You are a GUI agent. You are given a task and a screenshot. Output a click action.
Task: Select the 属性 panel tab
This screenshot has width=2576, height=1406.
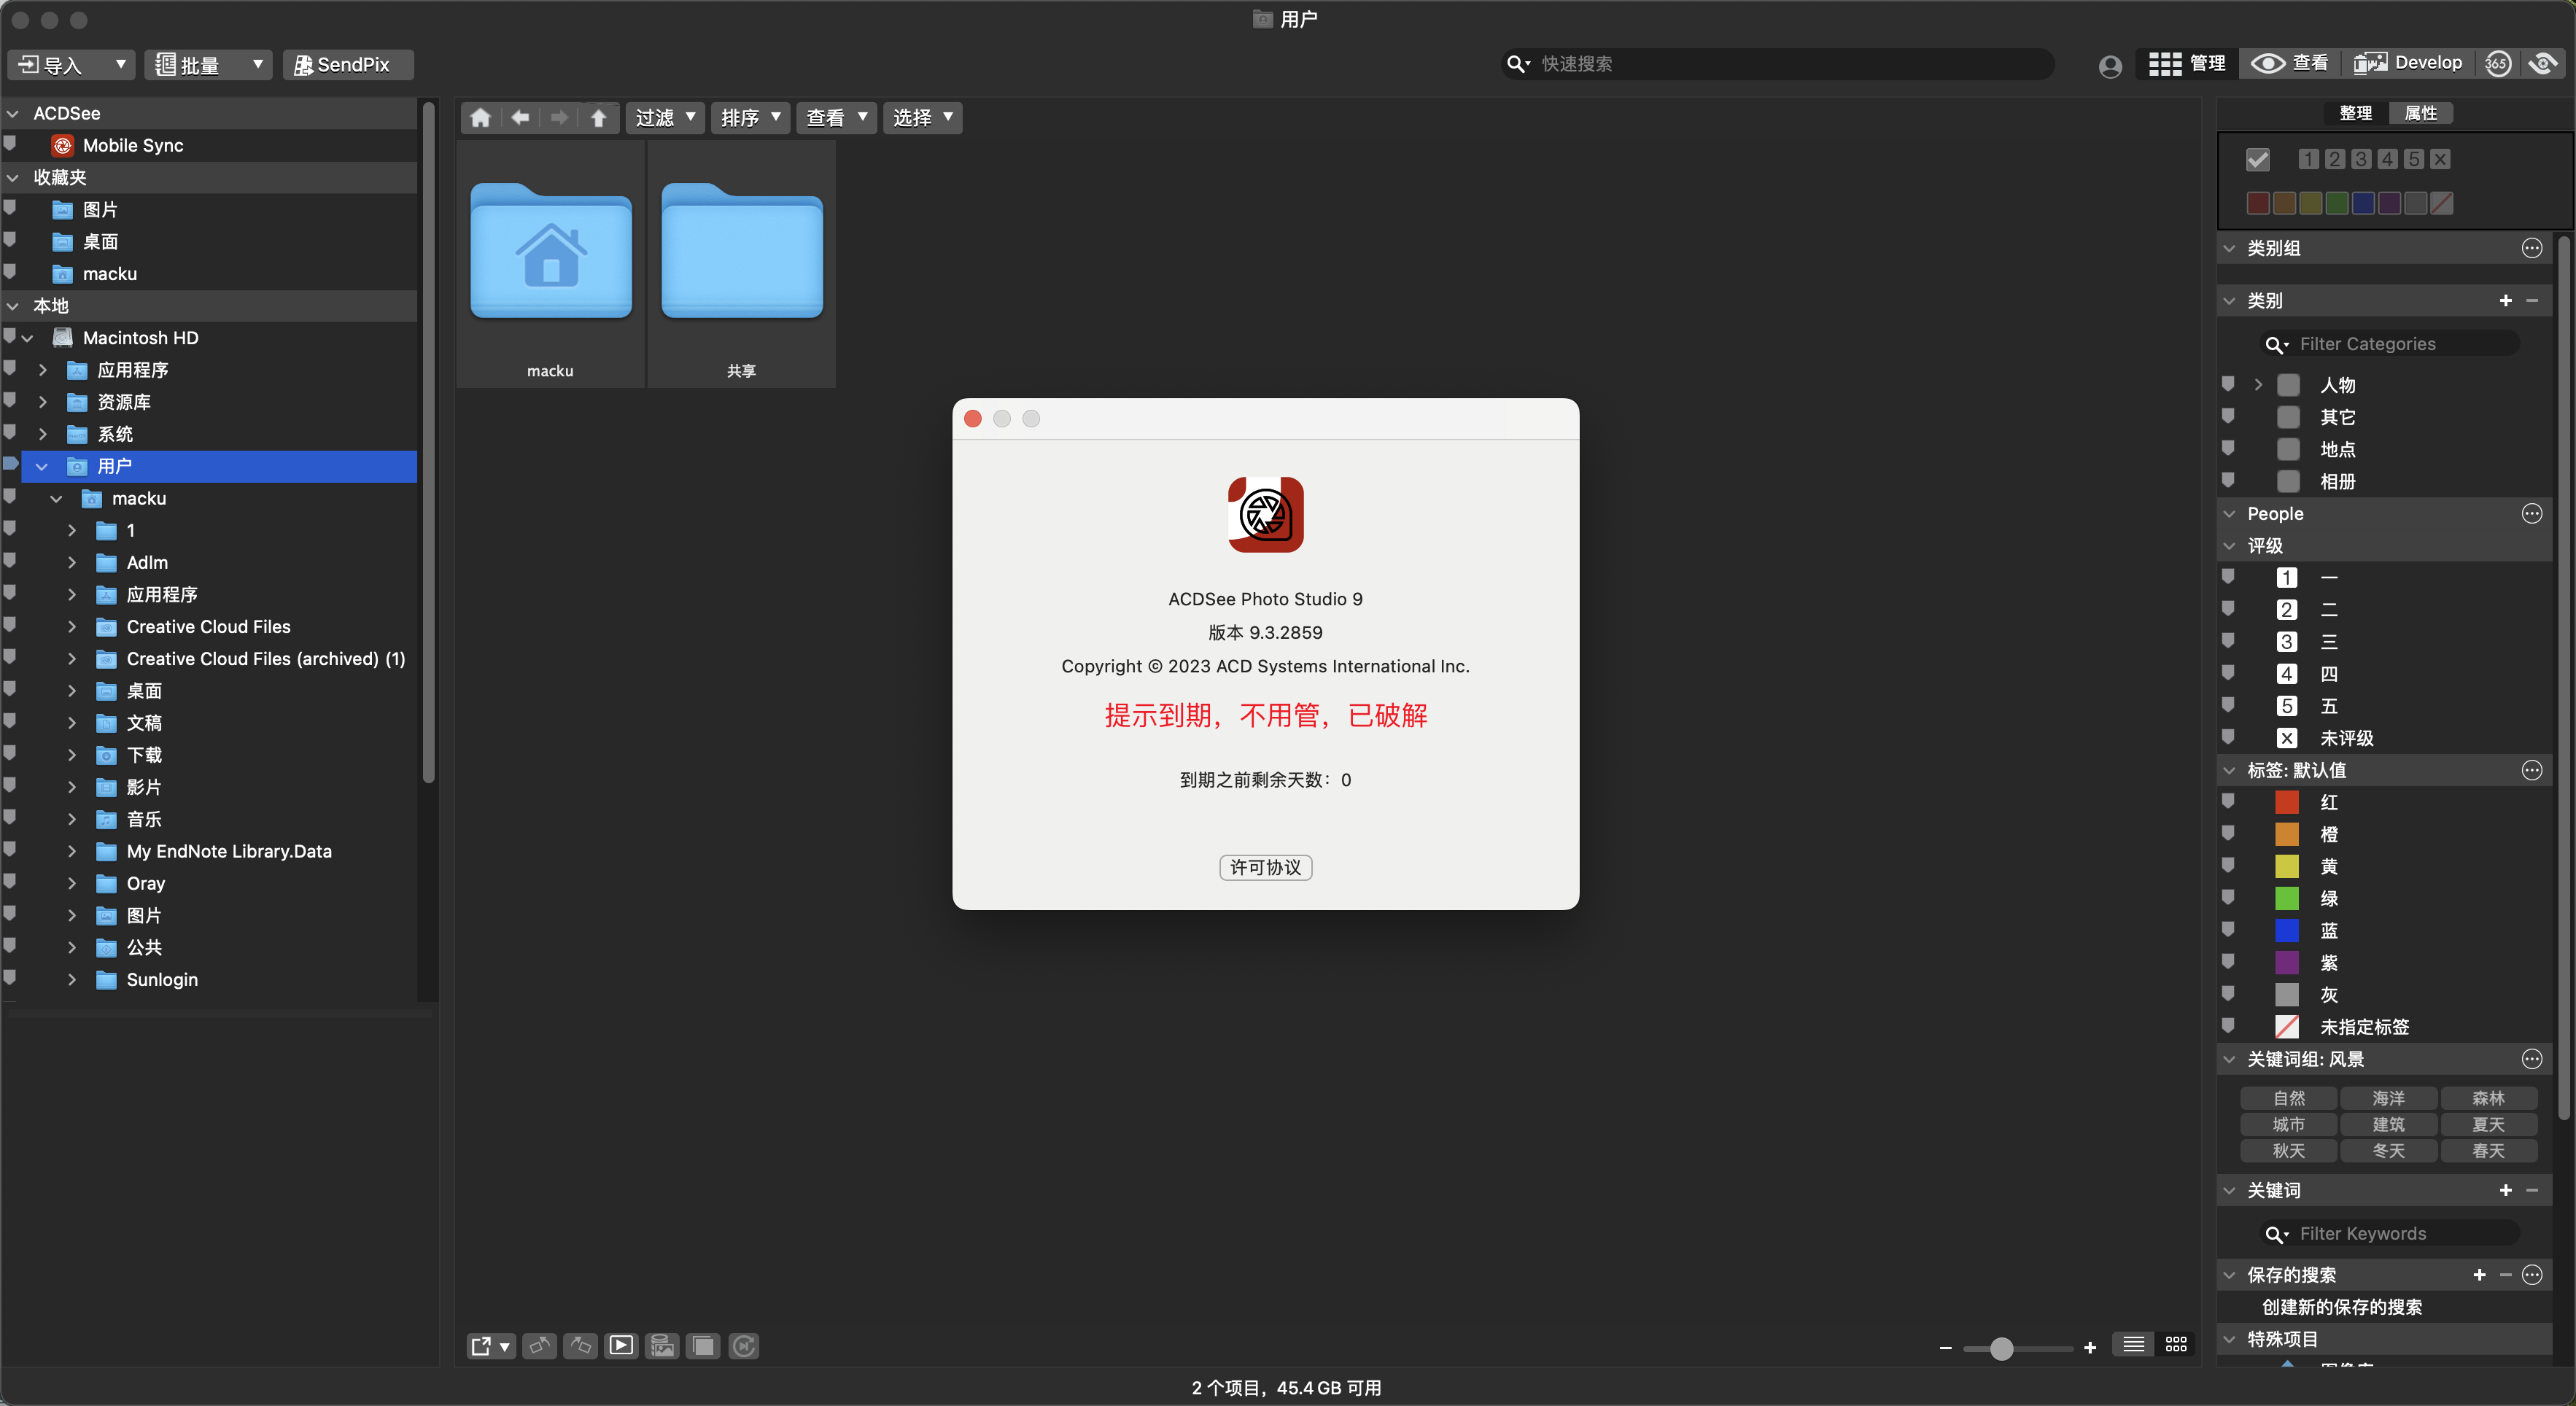2421,113
